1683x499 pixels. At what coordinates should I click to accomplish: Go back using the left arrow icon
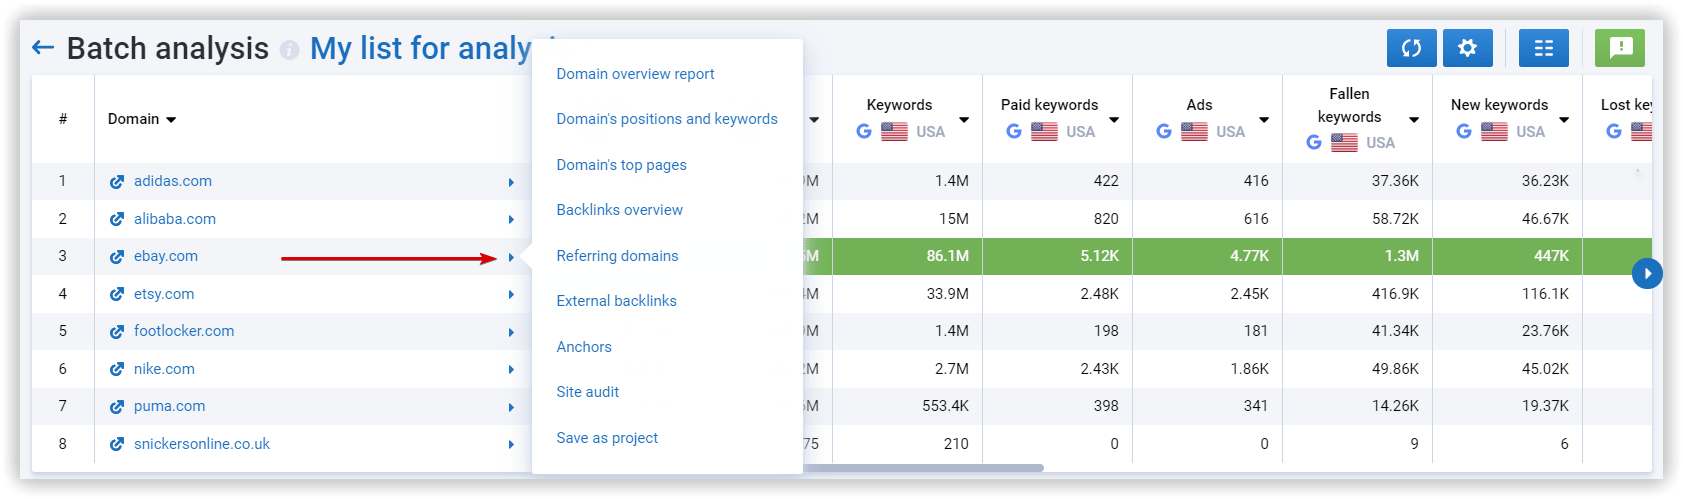[43, 47]
